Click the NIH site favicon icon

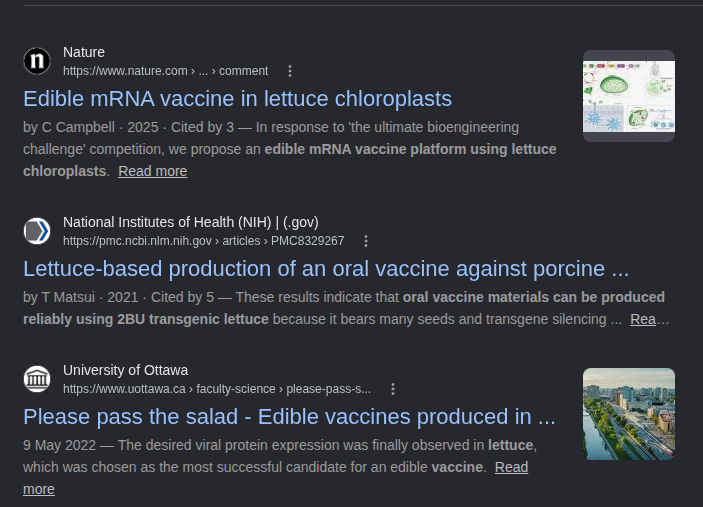pos(37,231)
